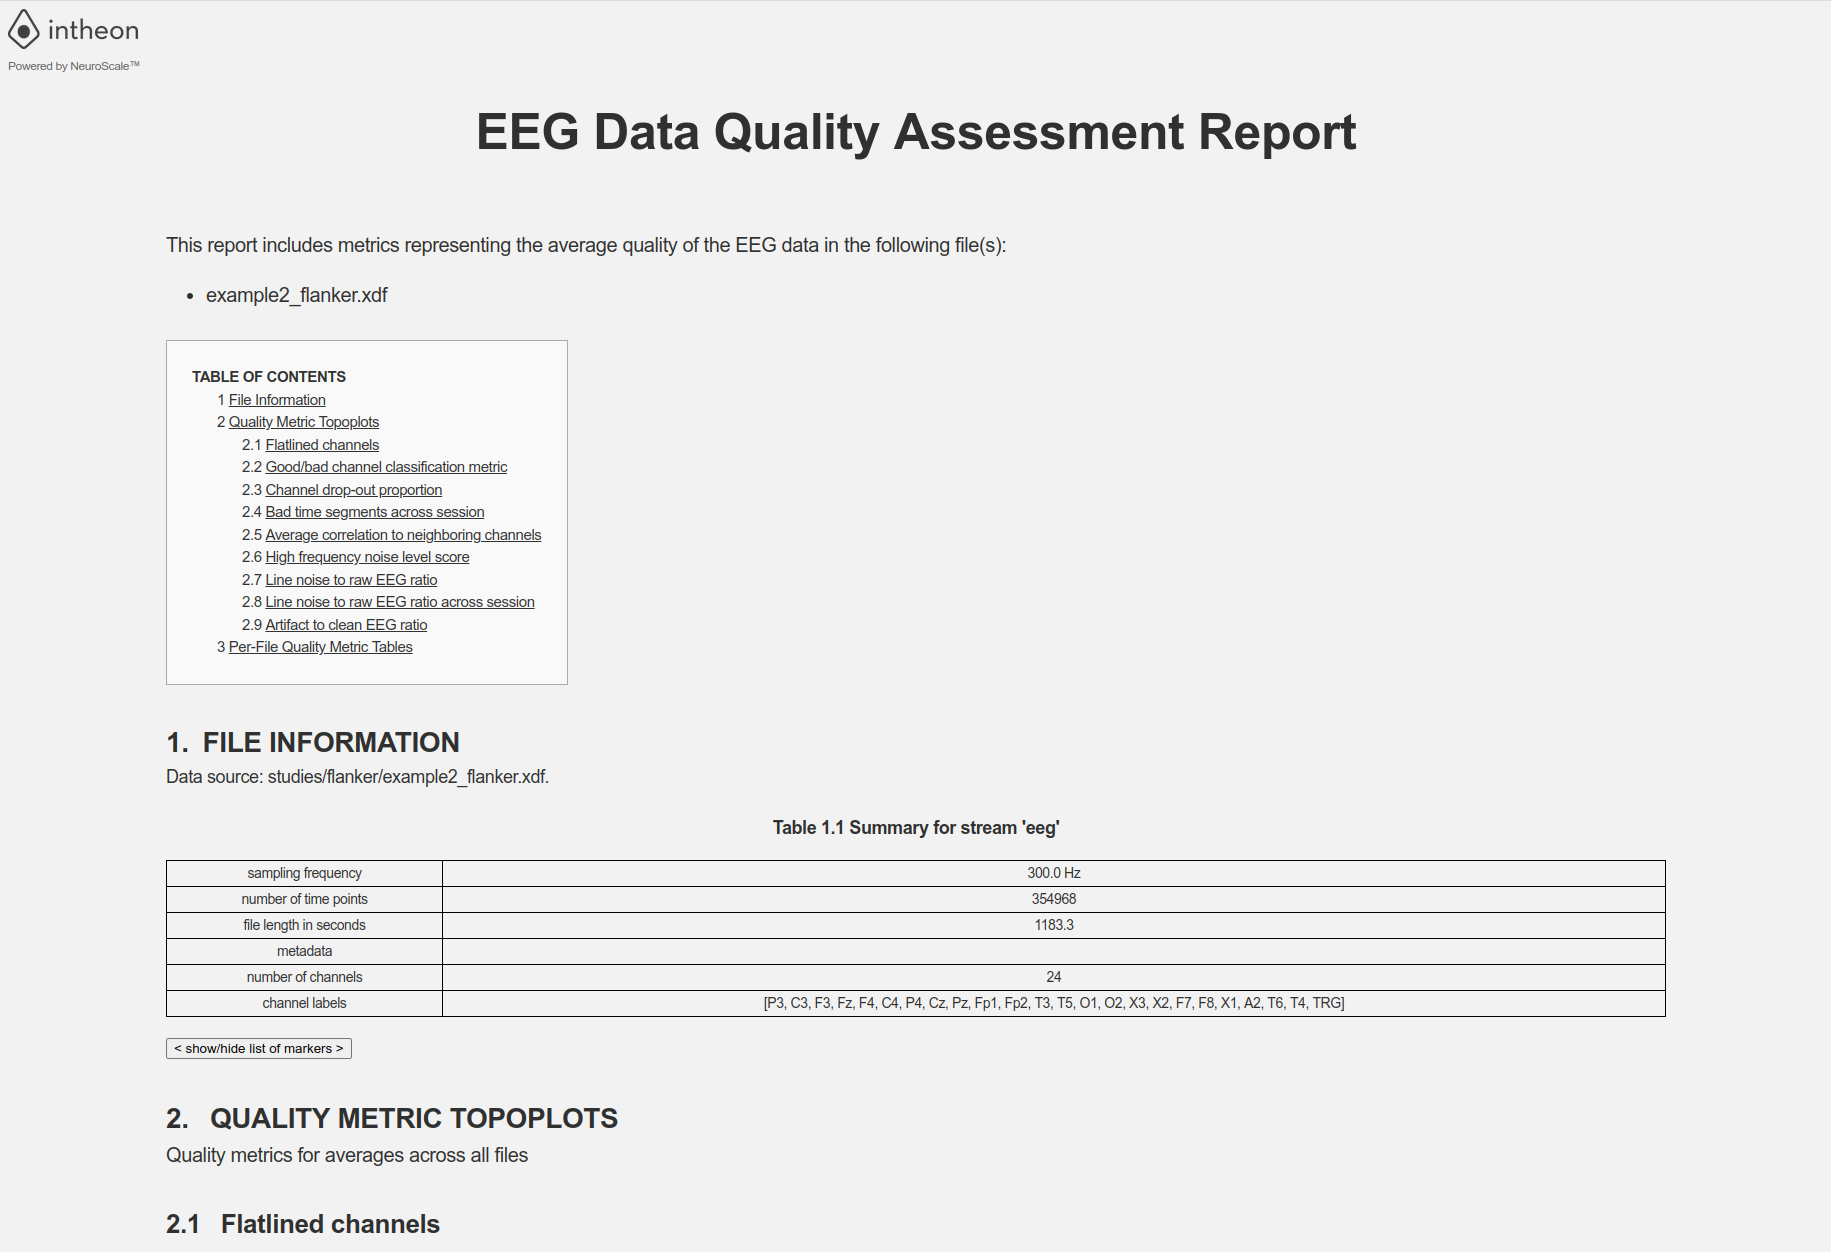Click the file length value 1183.3
The height and width of the screenshot is (1252, 1831).
pyautogui.click(x=1054, y=925)
